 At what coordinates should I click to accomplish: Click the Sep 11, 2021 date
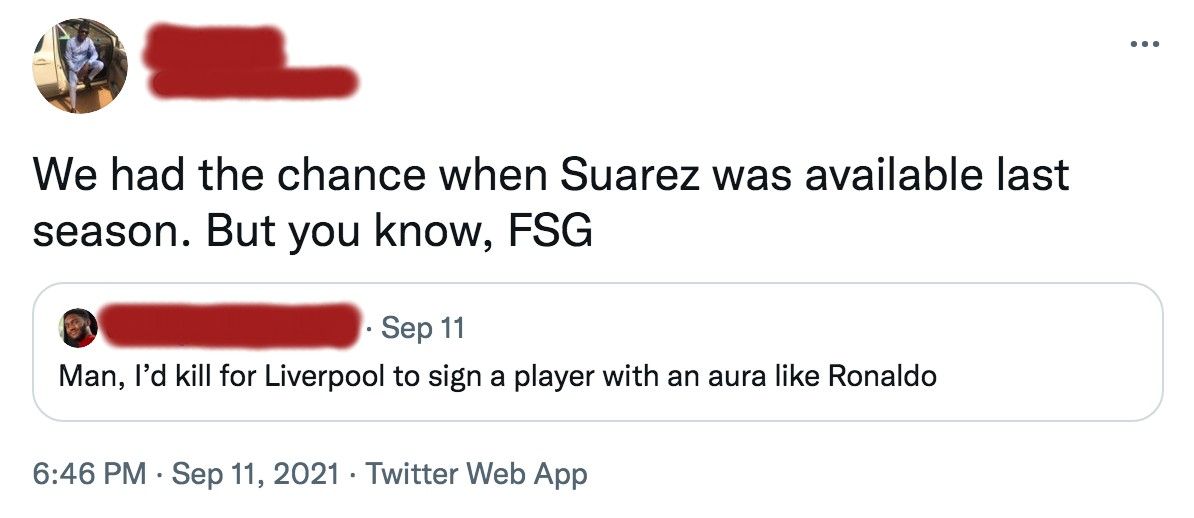pyautogui.click(x=256, y=475)
